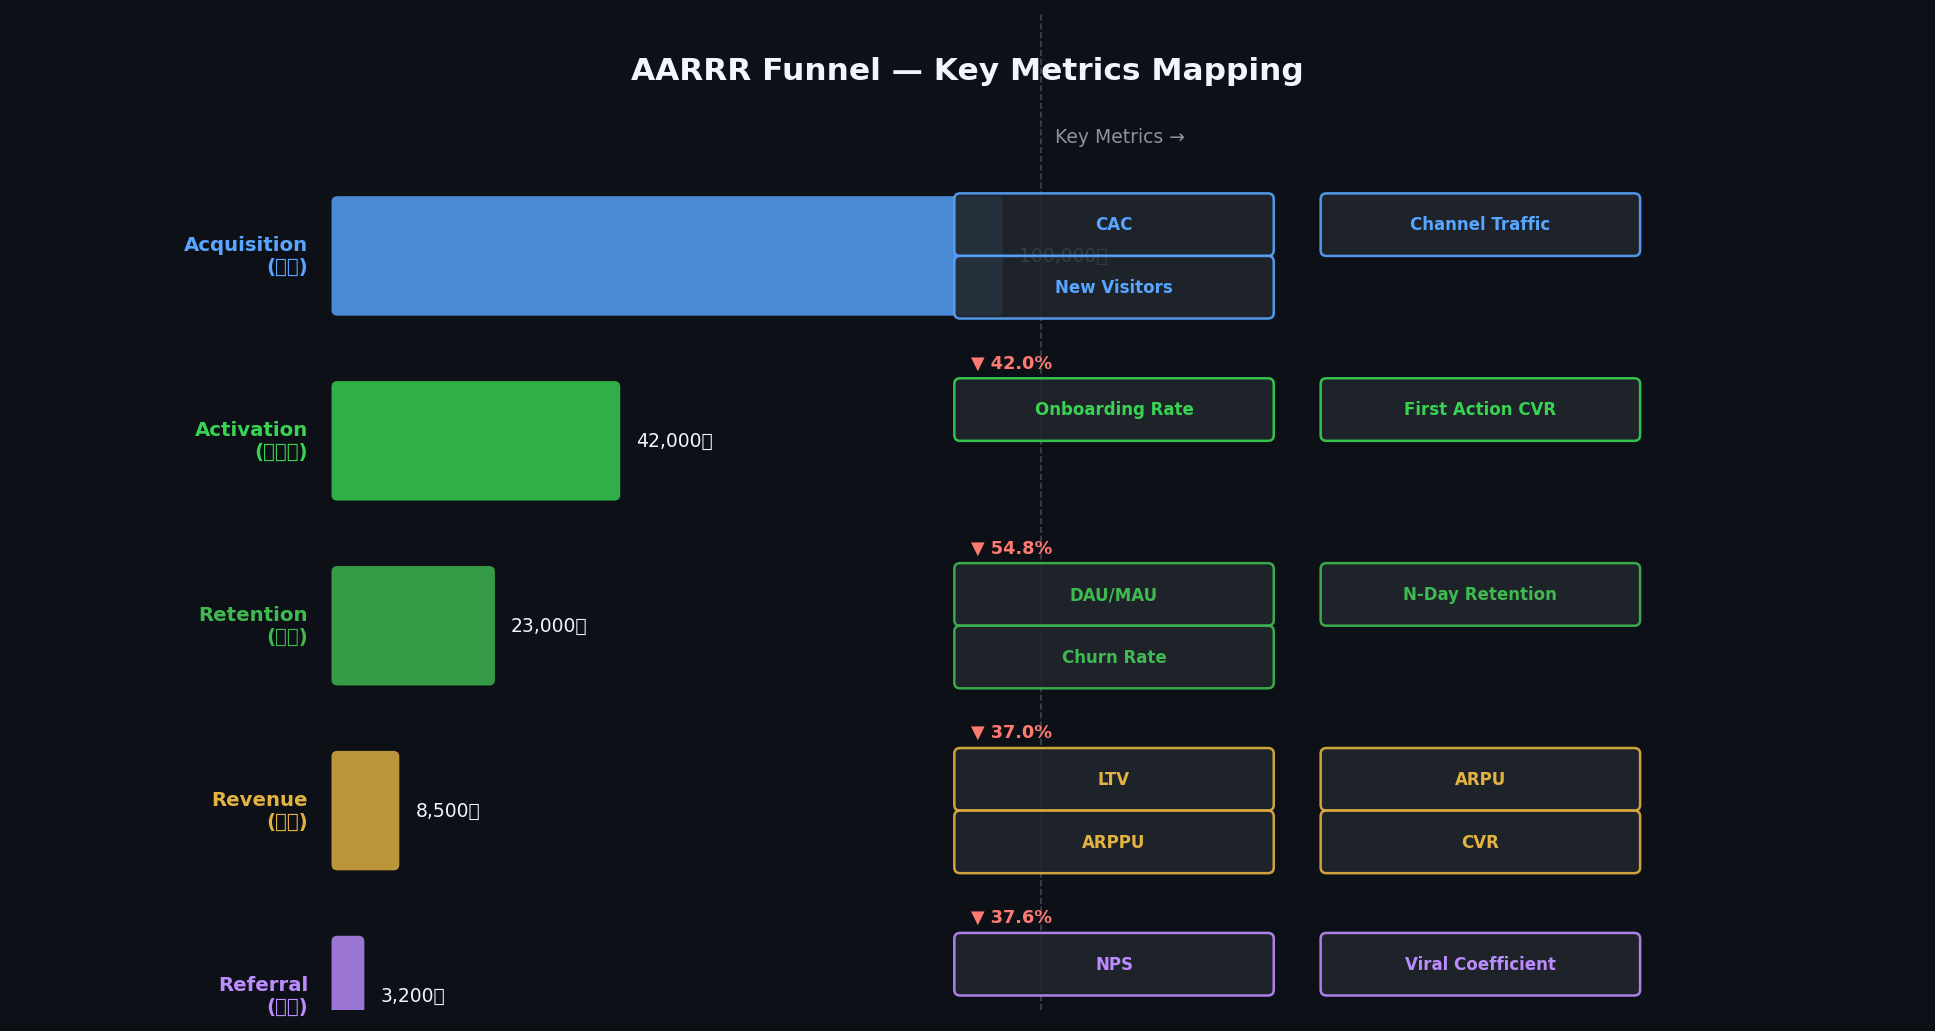Screen dimensions: 1935x1031
Task: Click the Churn Rate metric box
Action: point(1113,657)
